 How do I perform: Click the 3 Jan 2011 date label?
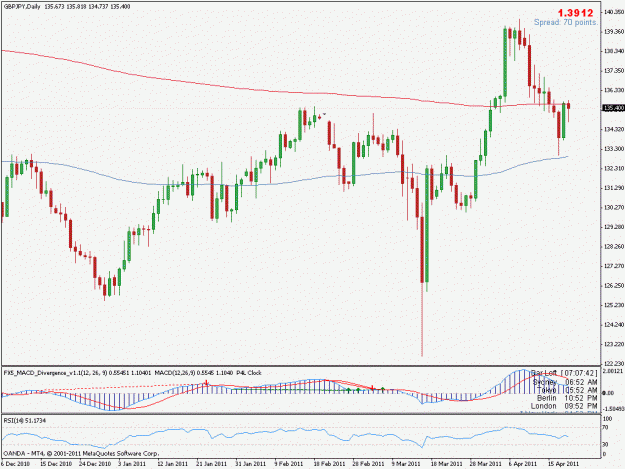coord(132,464)
